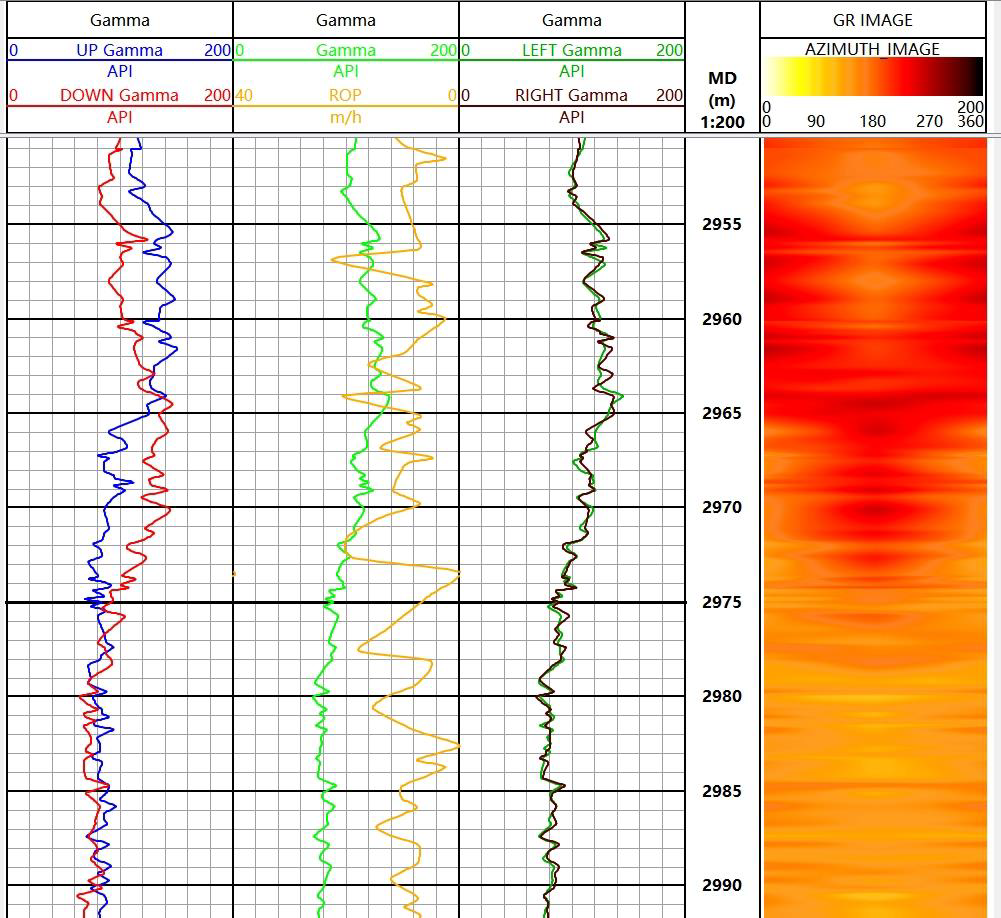Click the API unit under RIGHT Gamma
Screen dimensions: 1001x918
pos(571,117)
